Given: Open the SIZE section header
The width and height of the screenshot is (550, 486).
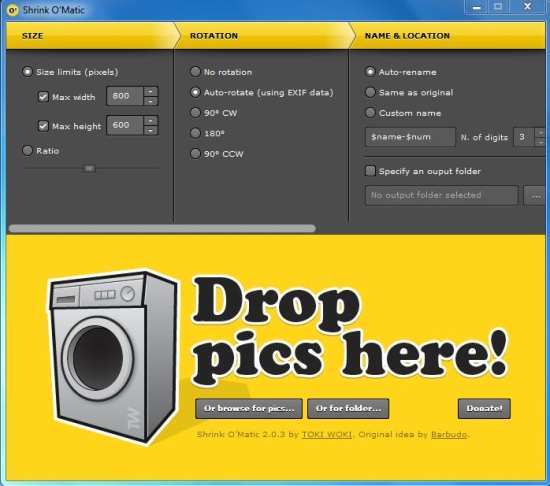Looking at the screenshot, I should coord(90,36).
